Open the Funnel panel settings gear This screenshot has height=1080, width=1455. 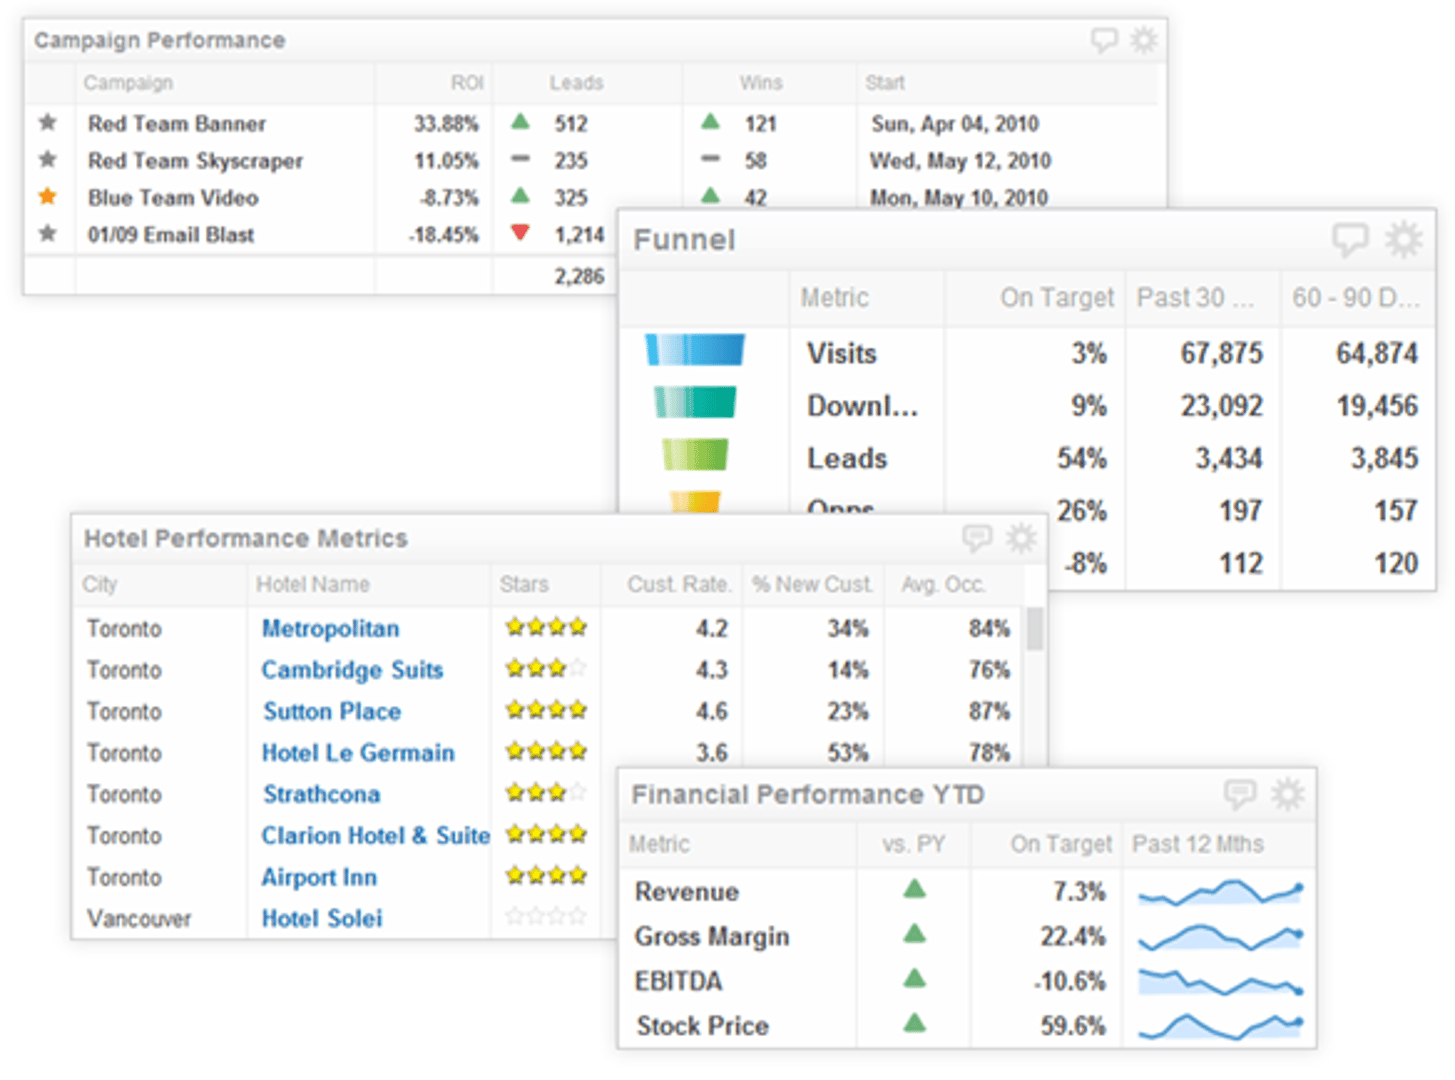click(1403, 239)
